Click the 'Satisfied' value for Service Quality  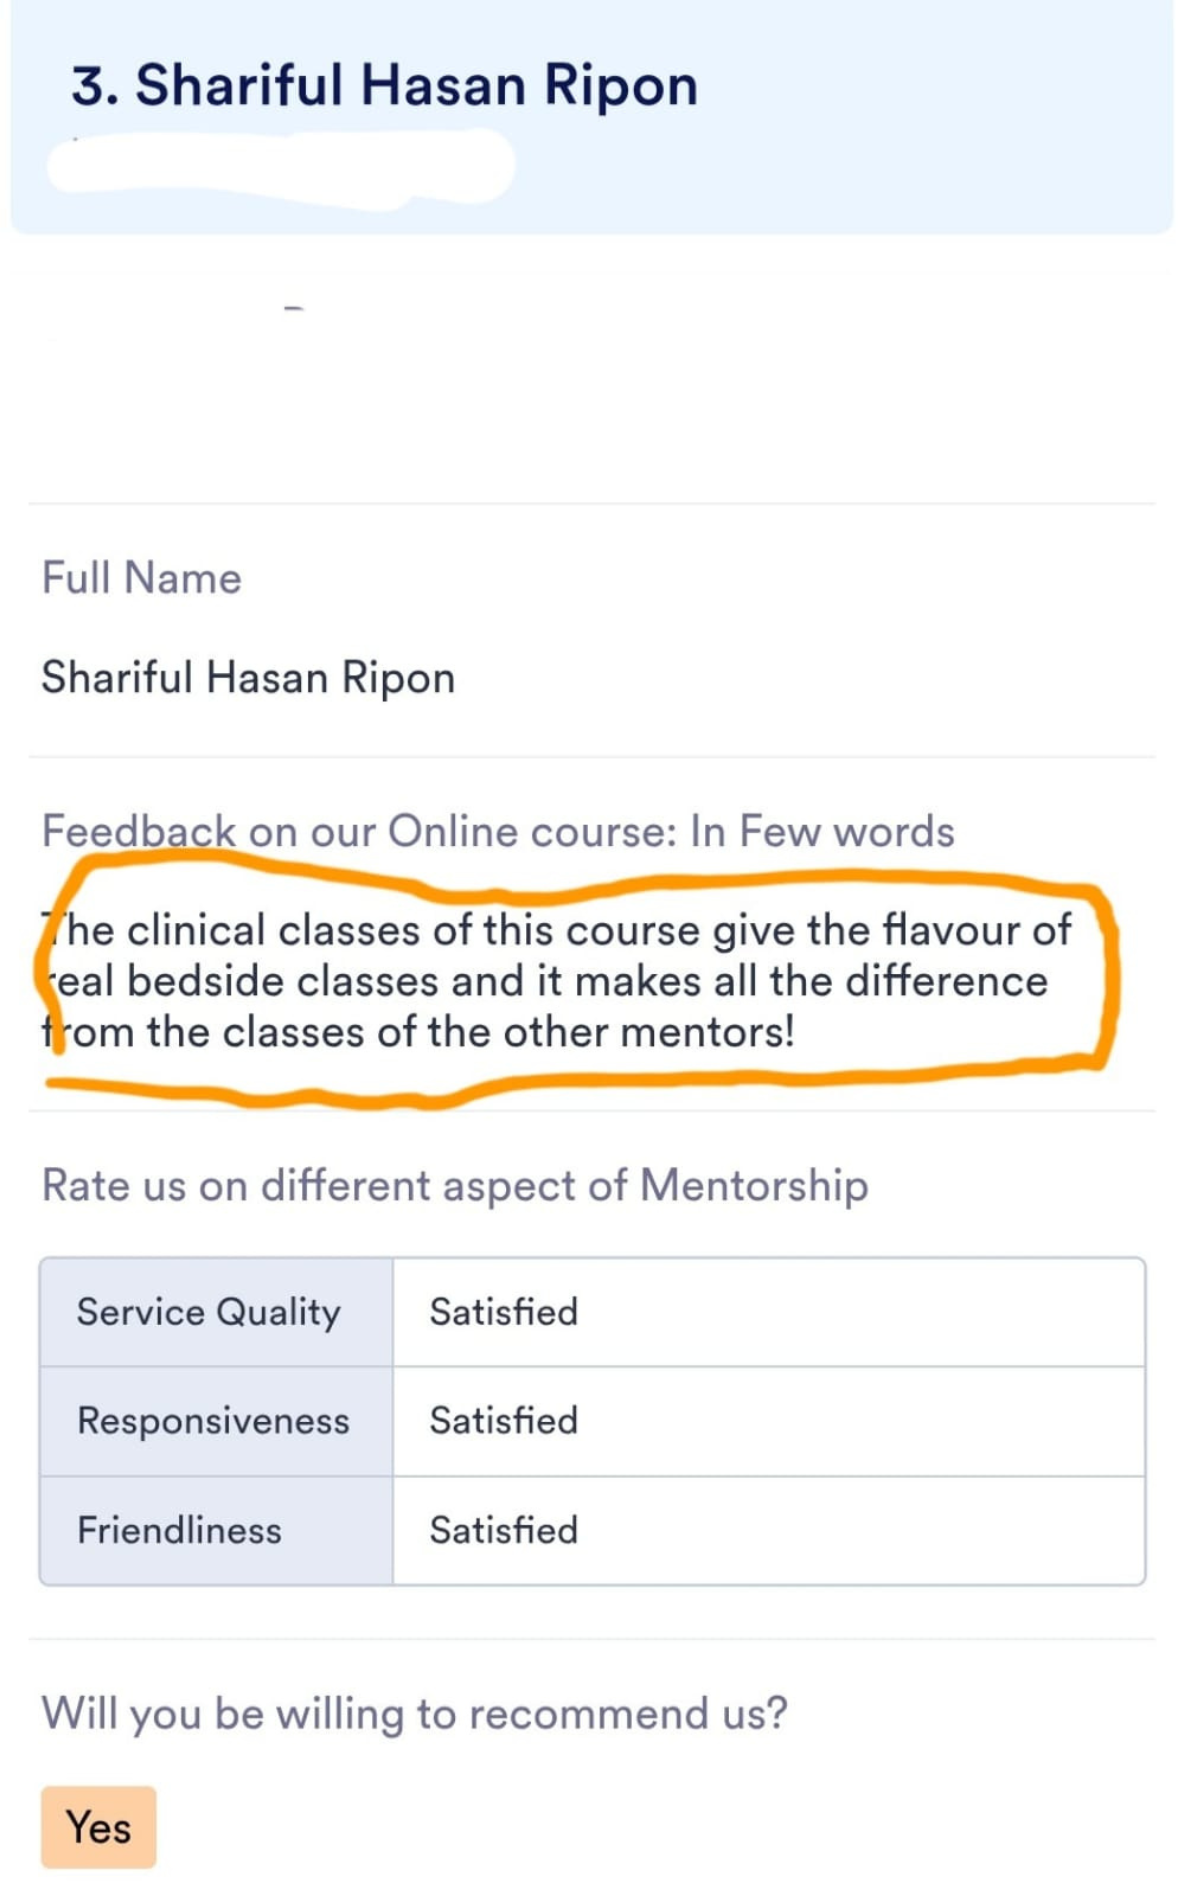tap(504, 1312)
